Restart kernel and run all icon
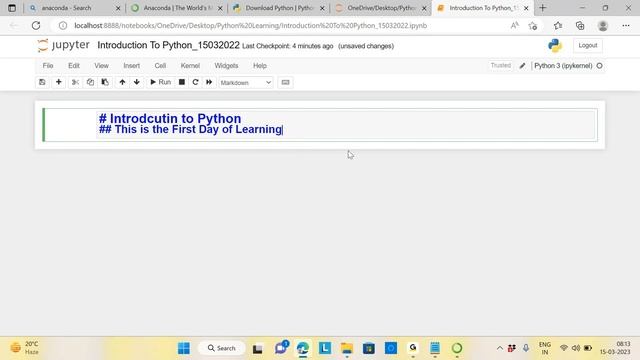Screen dimensions: 640x360 tap(209, 82)
